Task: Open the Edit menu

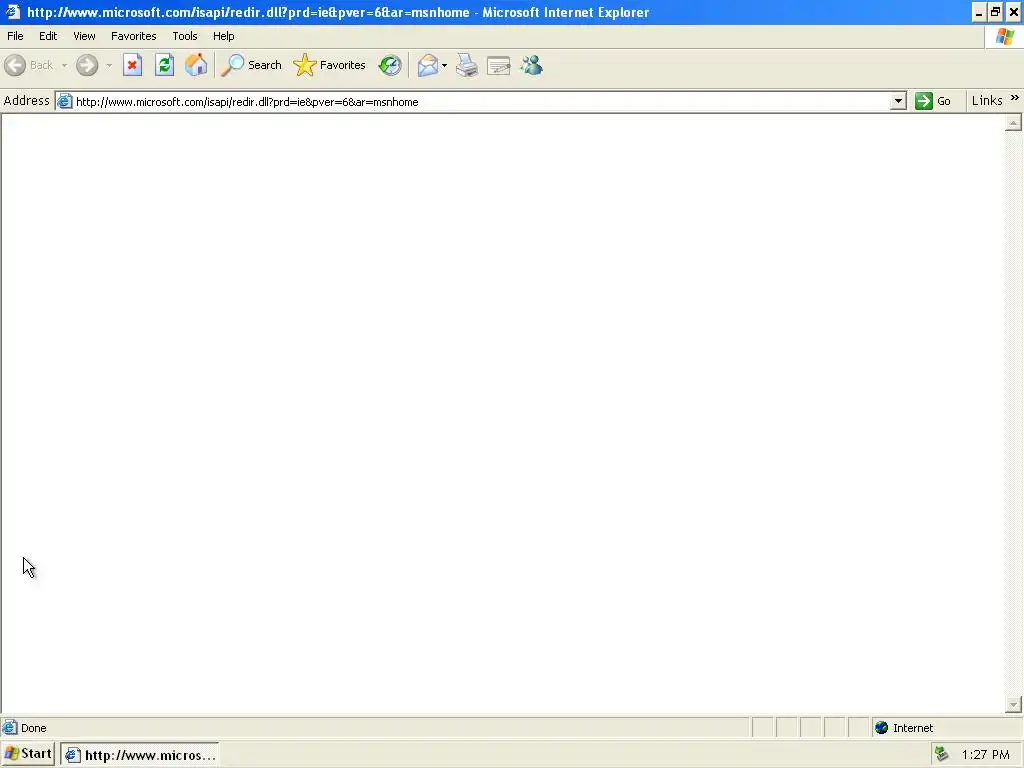Action: tap(48, 36)
